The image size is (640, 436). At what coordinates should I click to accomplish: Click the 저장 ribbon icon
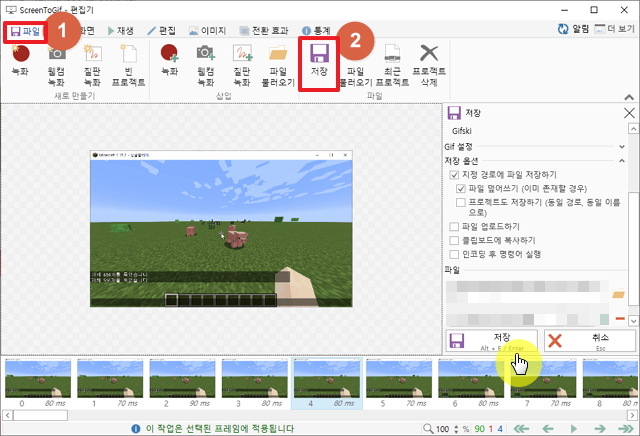point(319,60)
